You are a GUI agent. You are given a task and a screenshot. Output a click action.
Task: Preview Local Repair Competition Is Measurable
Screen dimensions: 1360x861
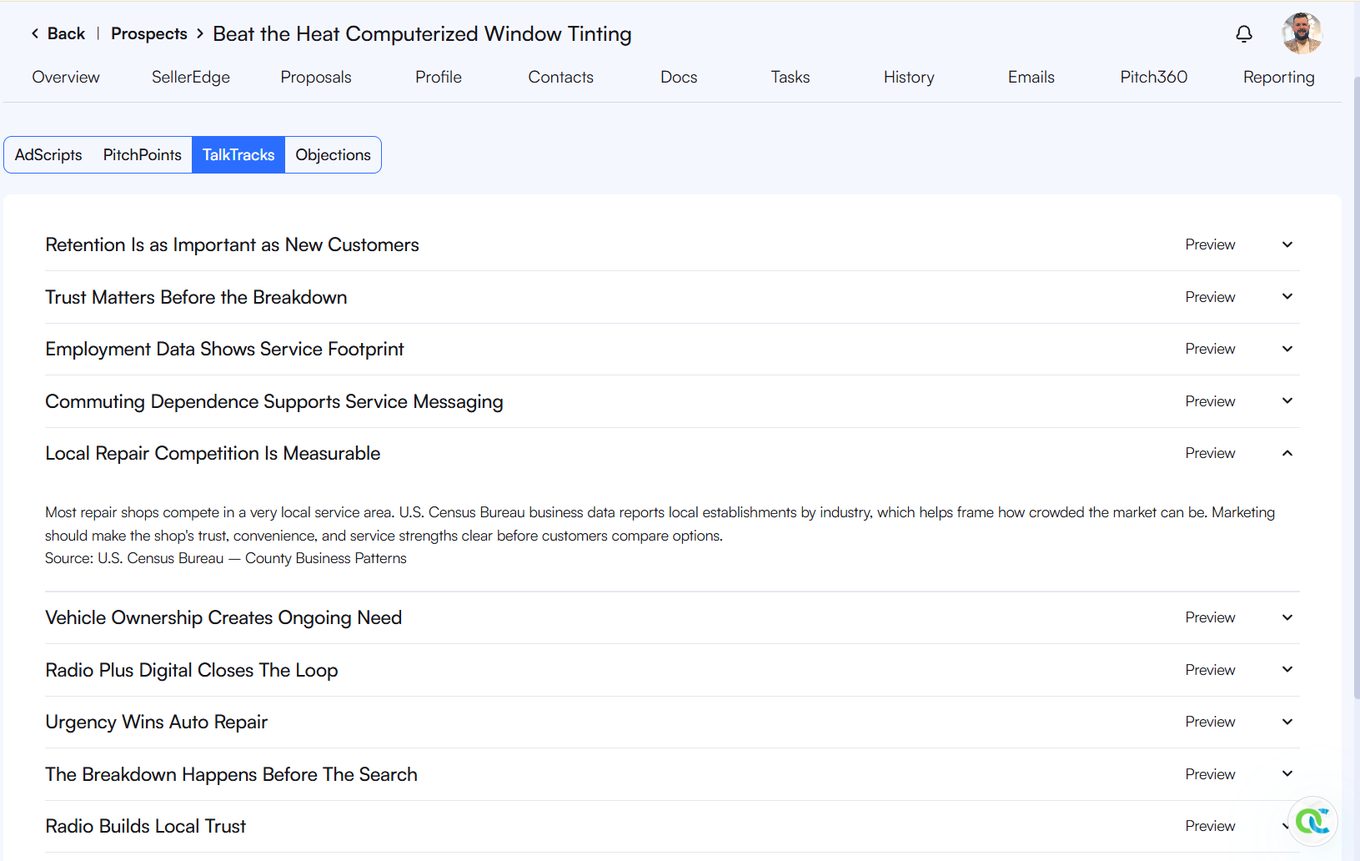(1210, 453)
